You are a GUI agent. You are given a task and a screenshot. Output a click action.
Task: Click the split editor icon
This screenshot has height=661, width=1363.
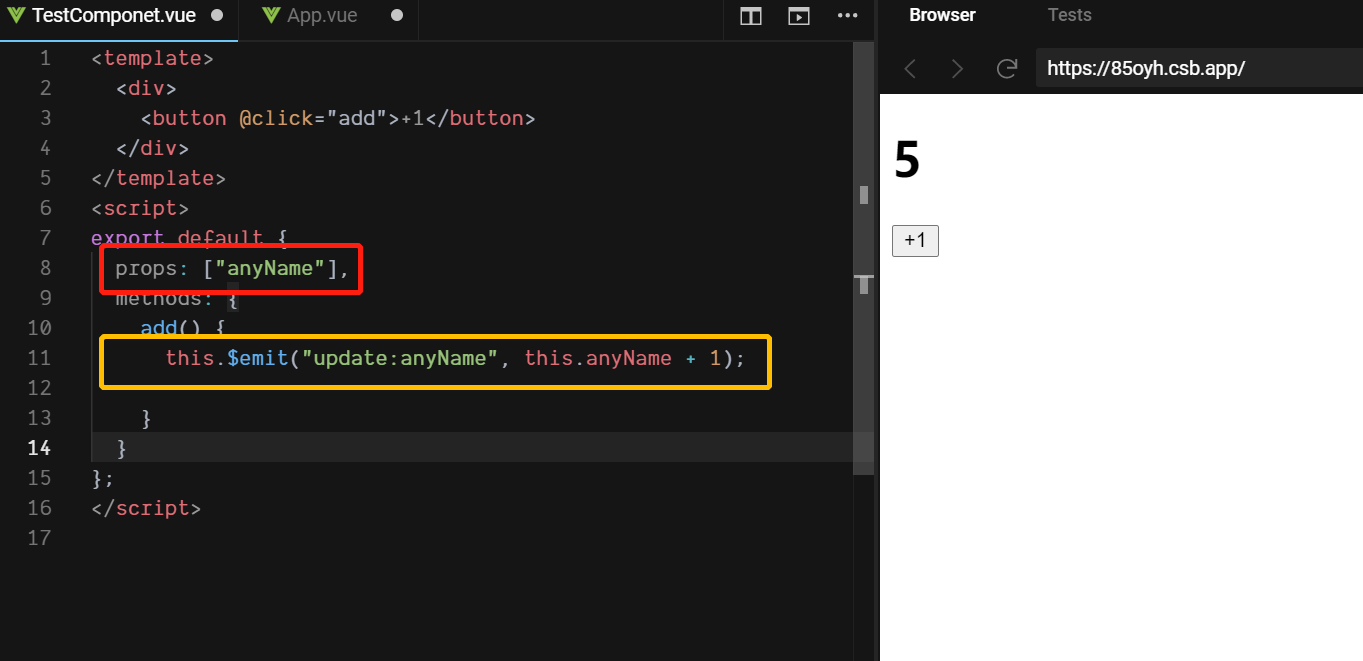coord(751,16)
